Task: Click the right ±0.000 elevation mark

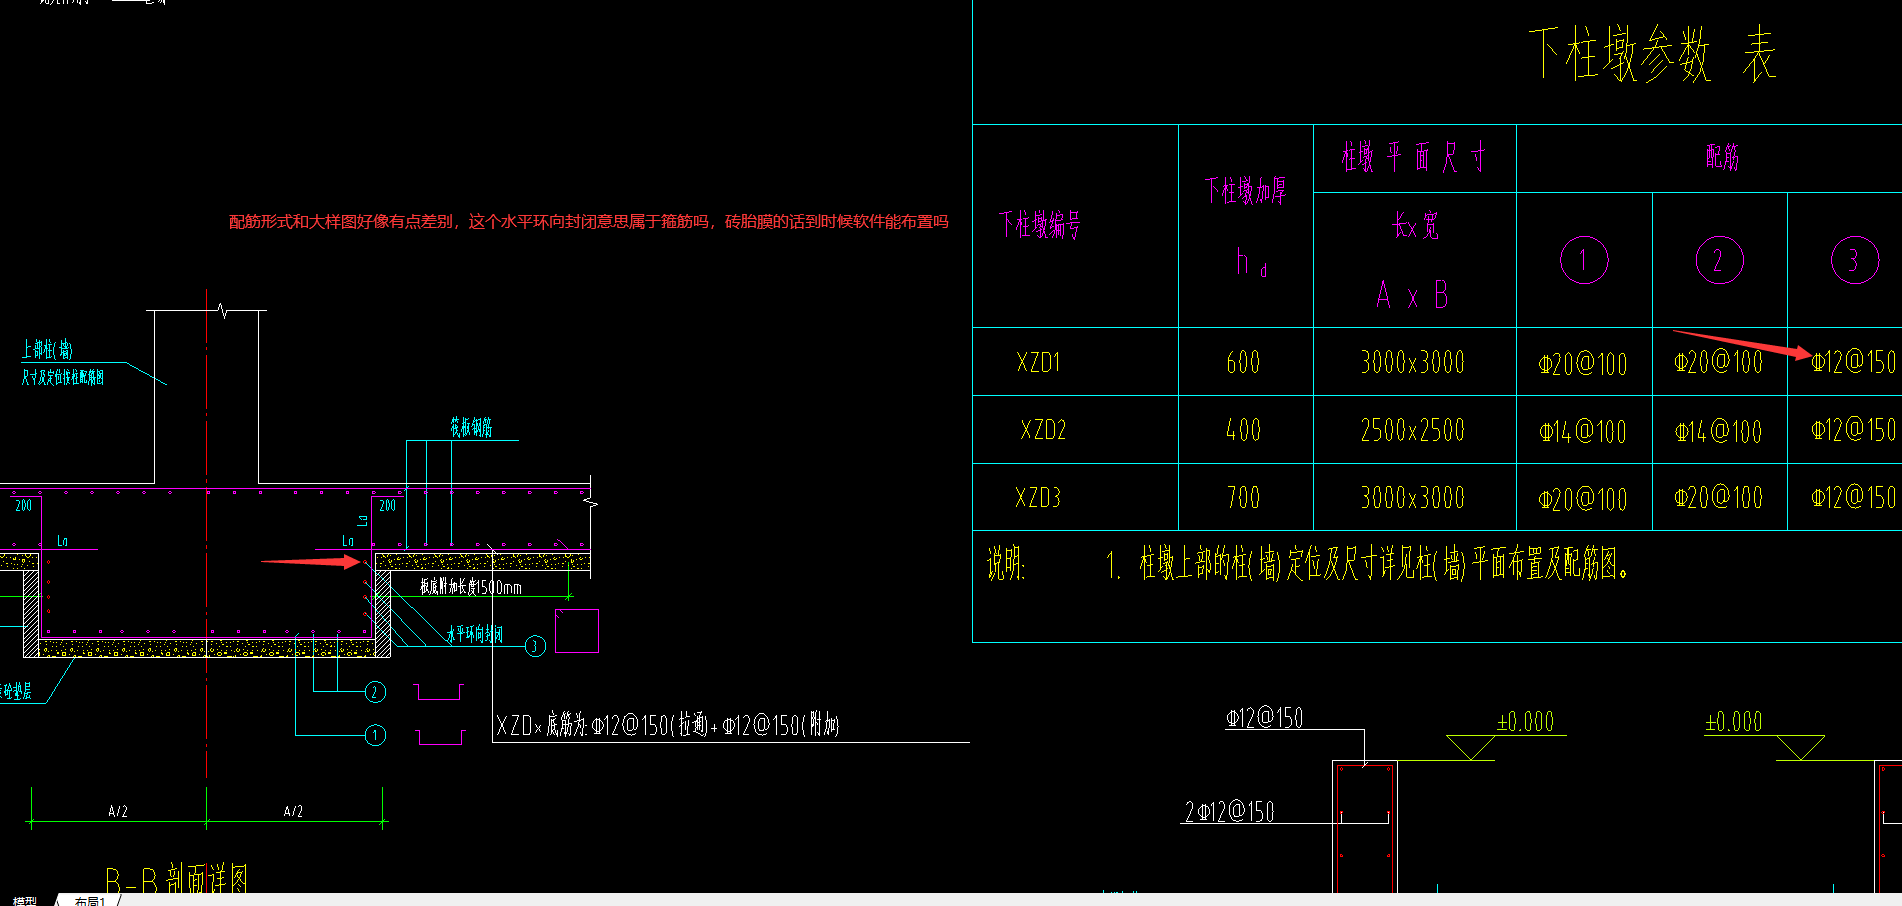Action: pos(1733,722)
